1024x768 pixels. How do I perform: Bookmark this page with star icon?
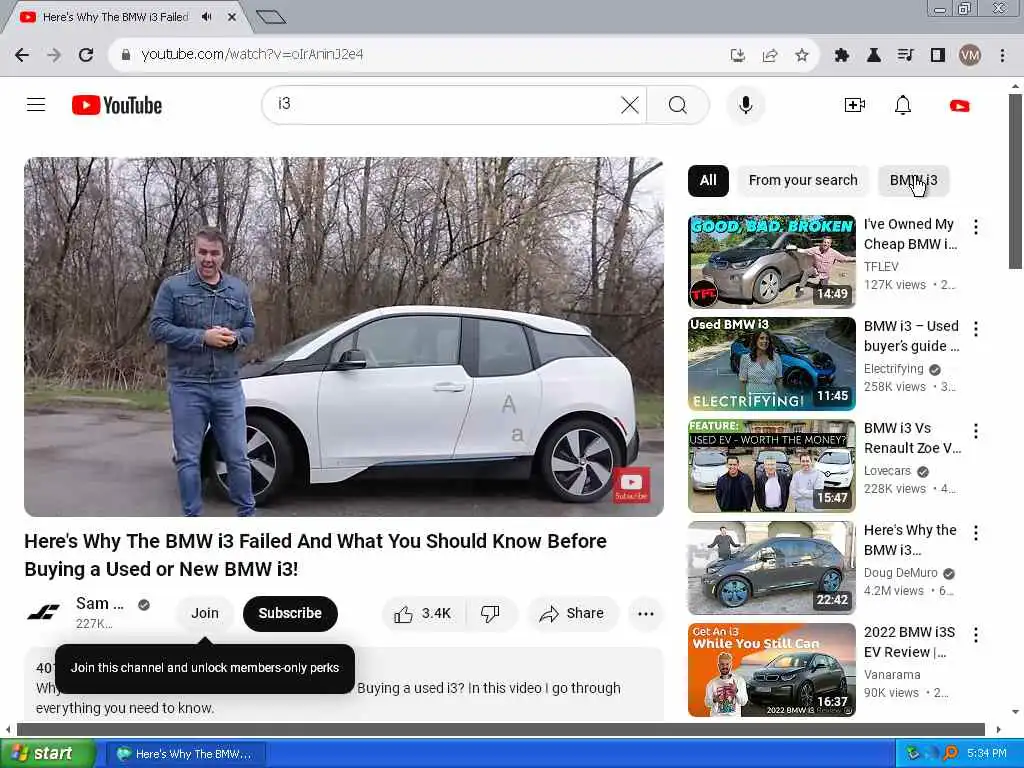coord(802,55)
